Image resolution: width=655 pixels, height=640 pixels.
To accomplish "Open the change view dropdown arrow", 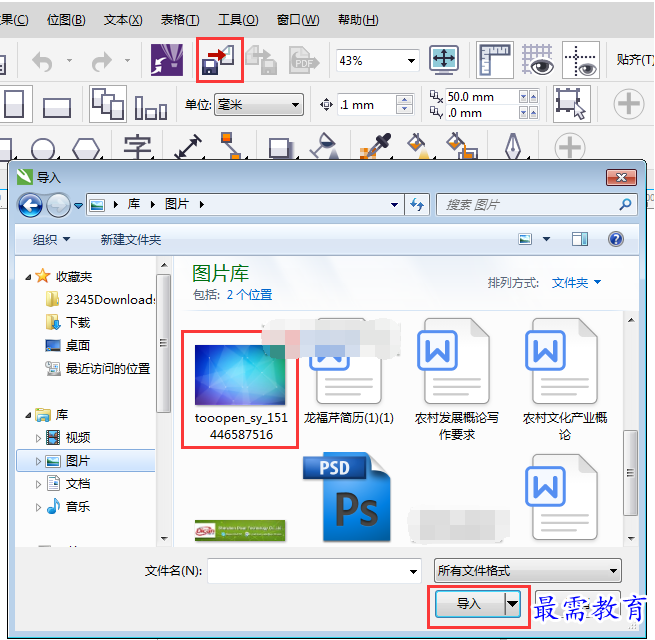I will 546,239.
